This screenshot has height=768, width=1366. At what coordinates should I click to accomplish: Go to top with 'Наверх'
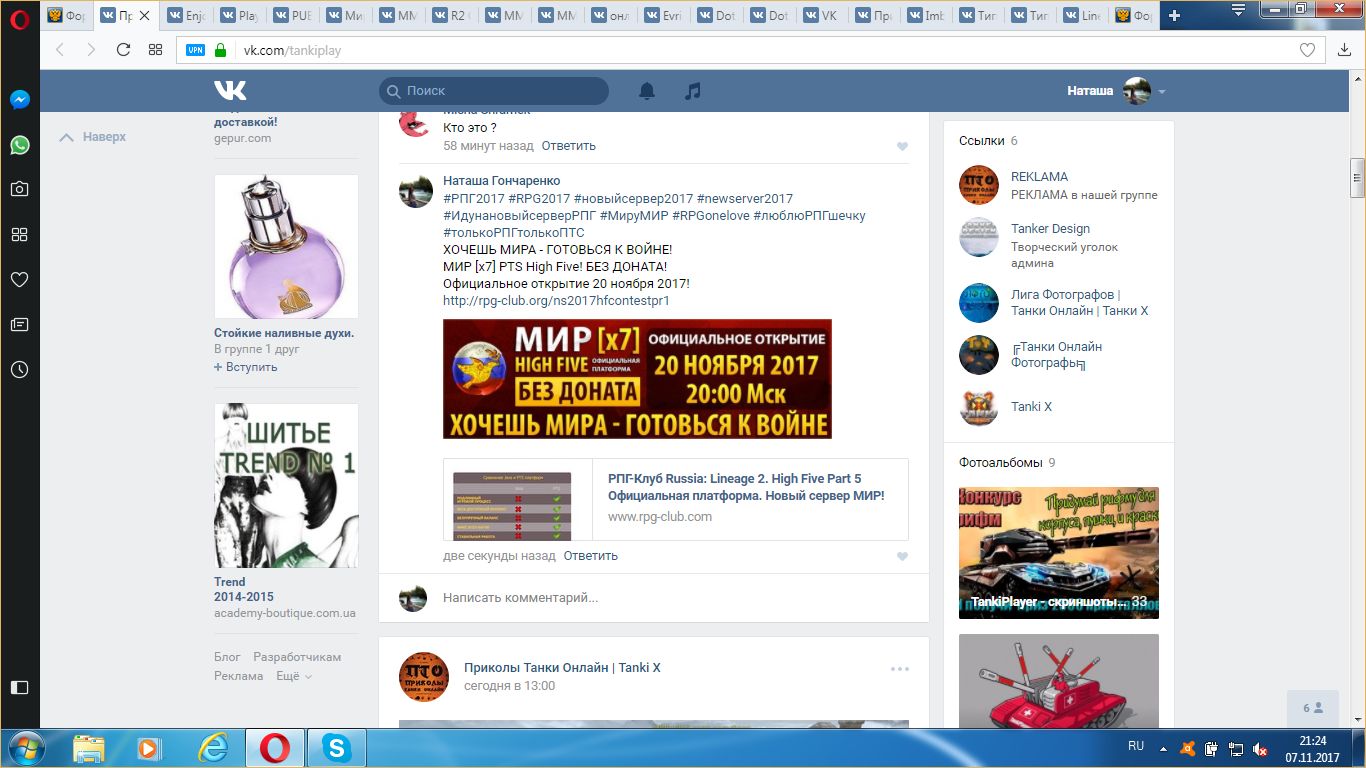click(x=93, y=137)
